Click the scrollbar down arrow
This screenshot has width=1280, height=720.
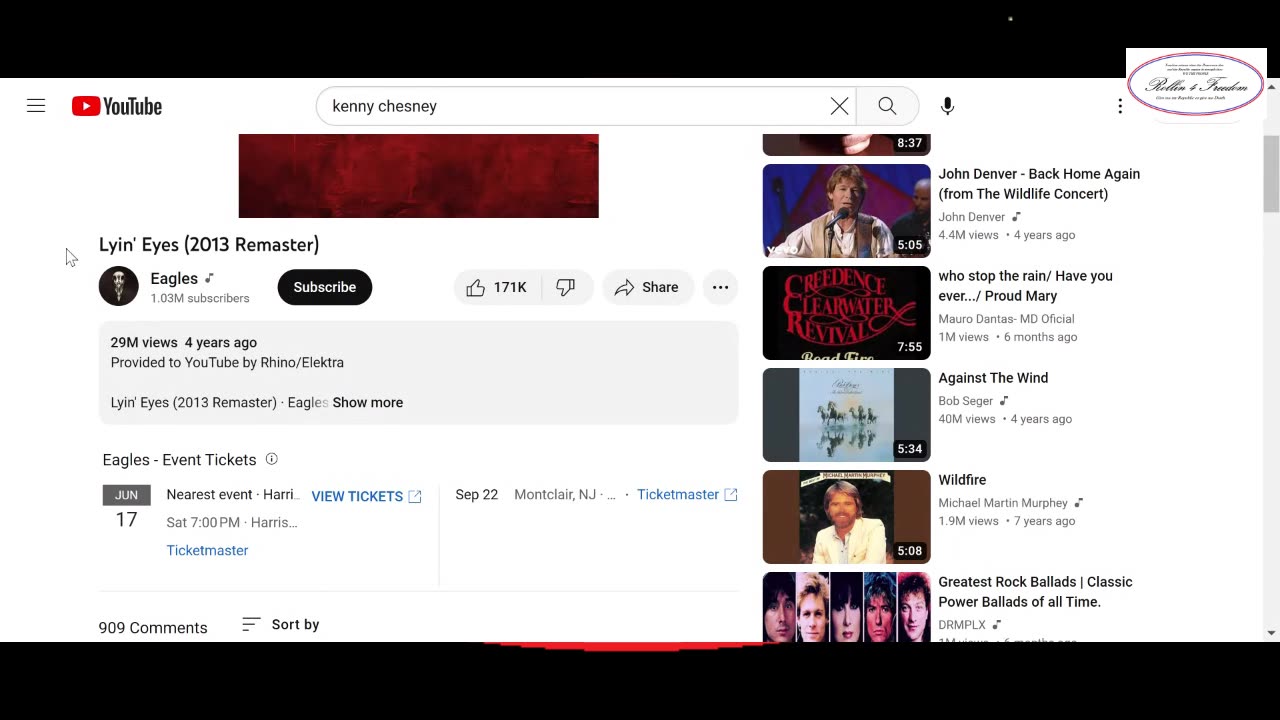click(x=1271, y=633)
